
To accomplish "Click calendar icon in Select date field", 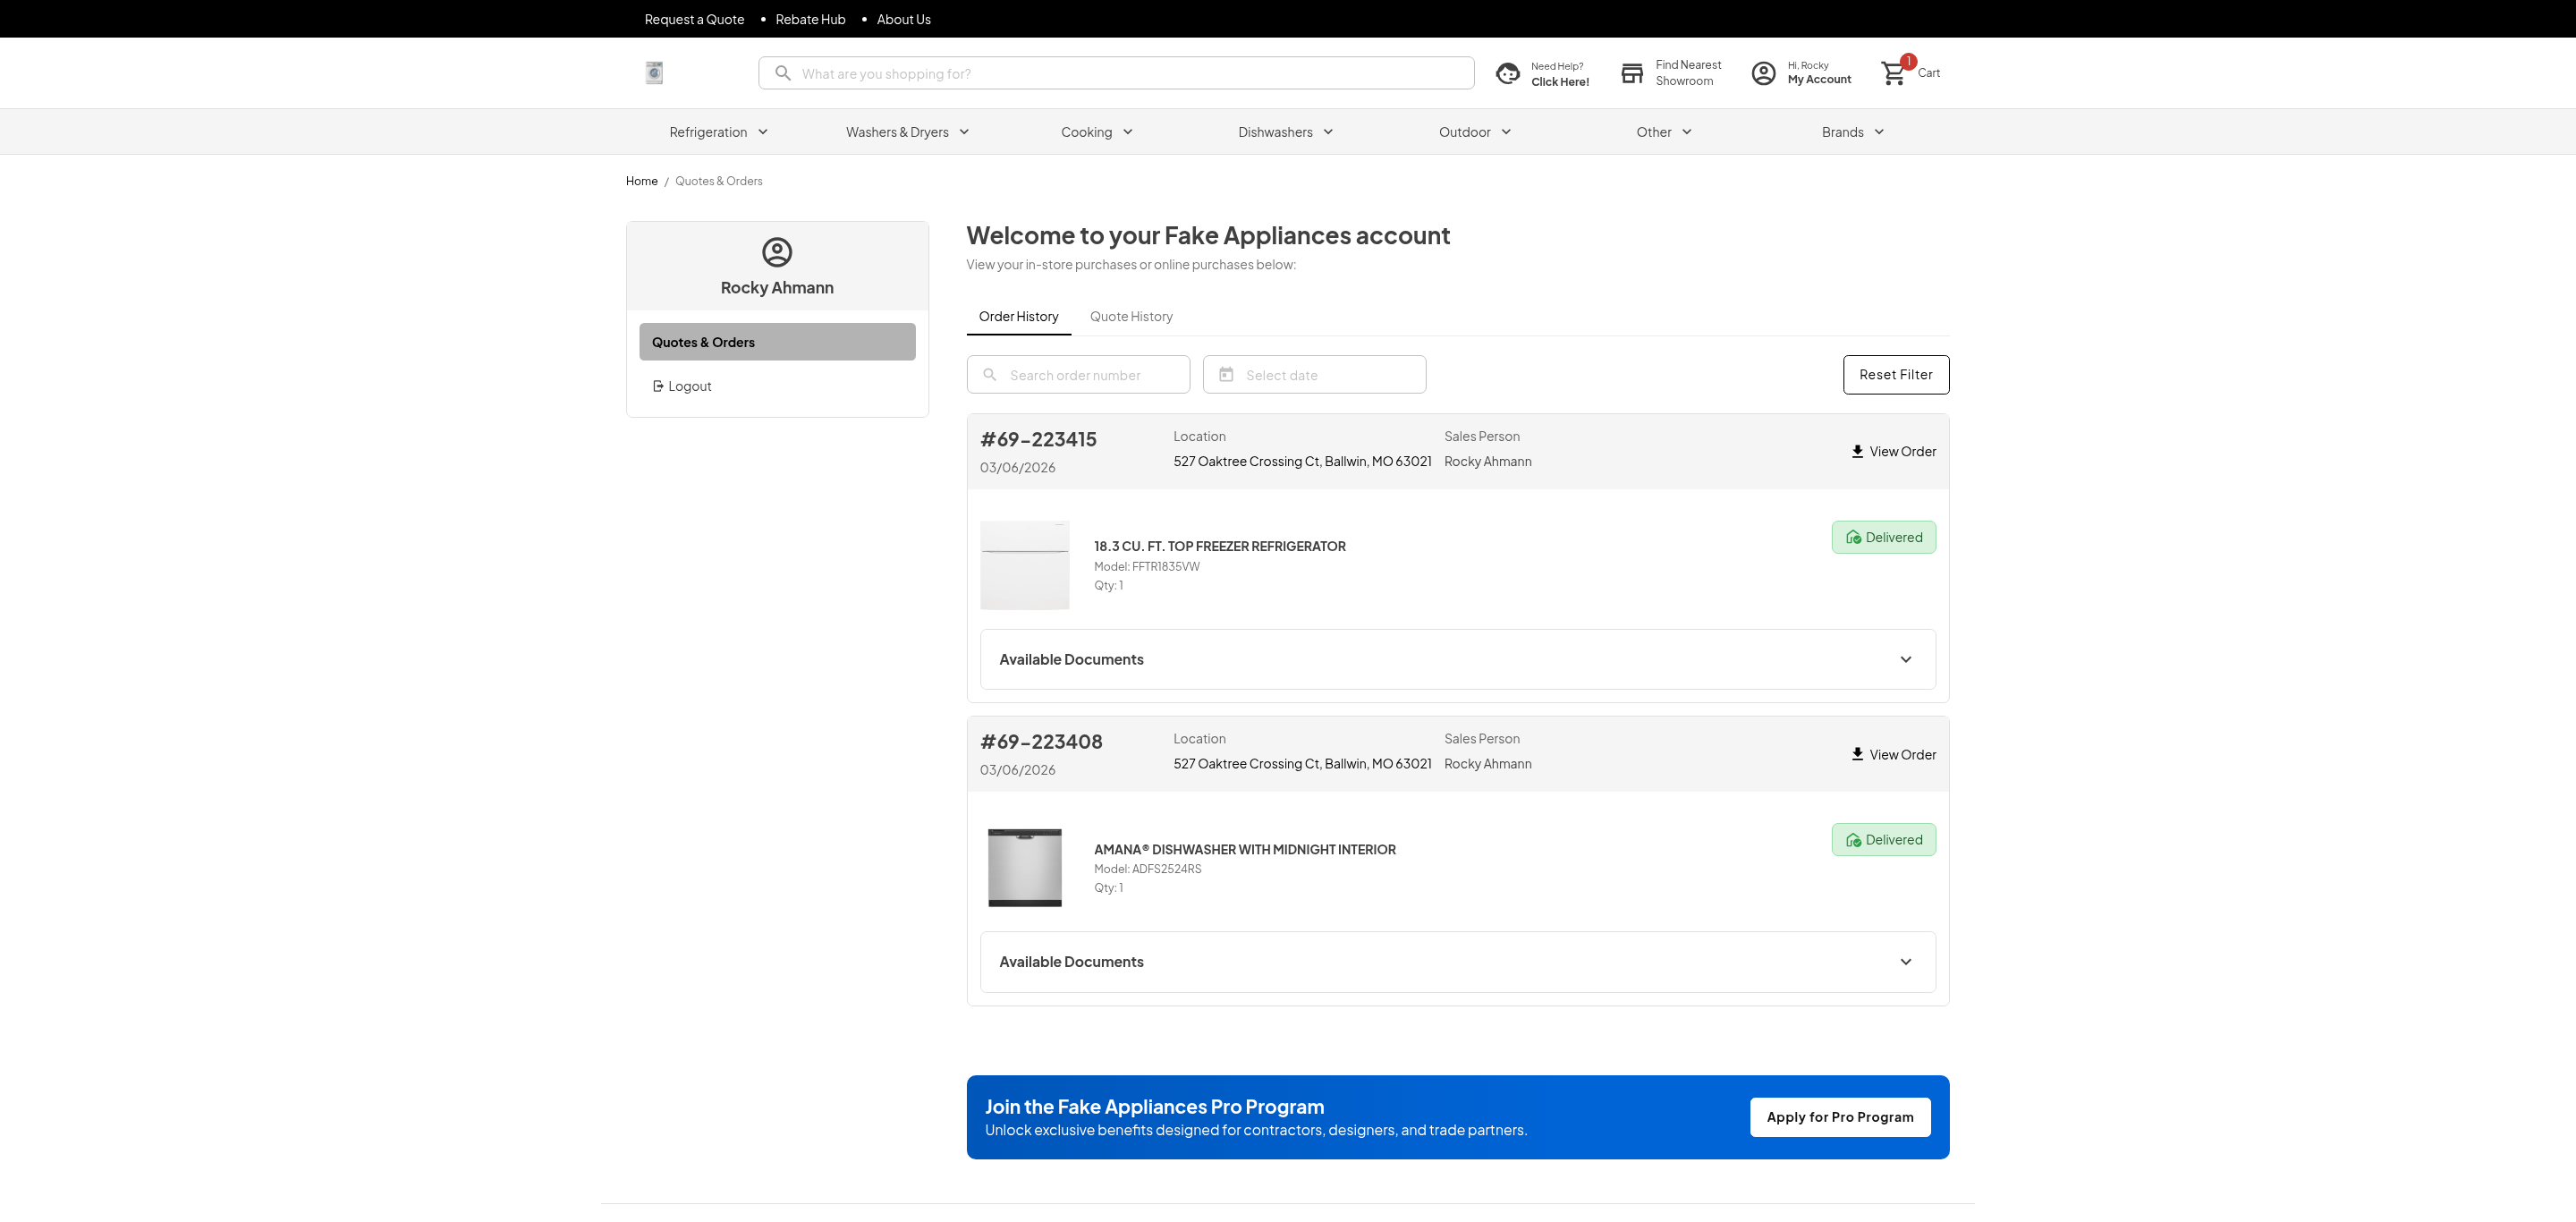I will coord(1226,374).
